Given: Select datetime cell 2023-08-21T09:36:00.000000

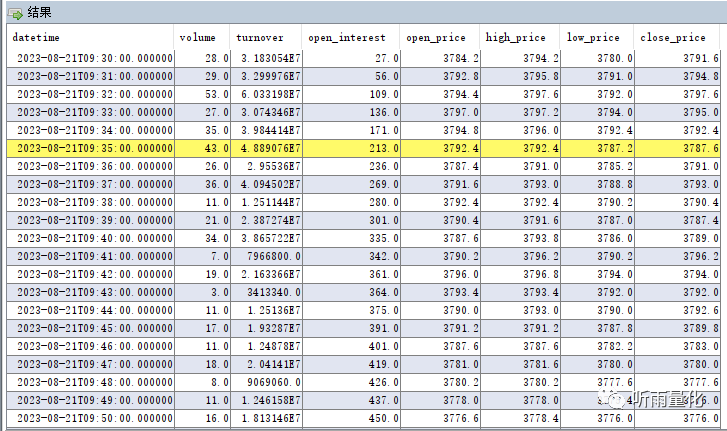Looking at the screenshot, I should (90, 166).
